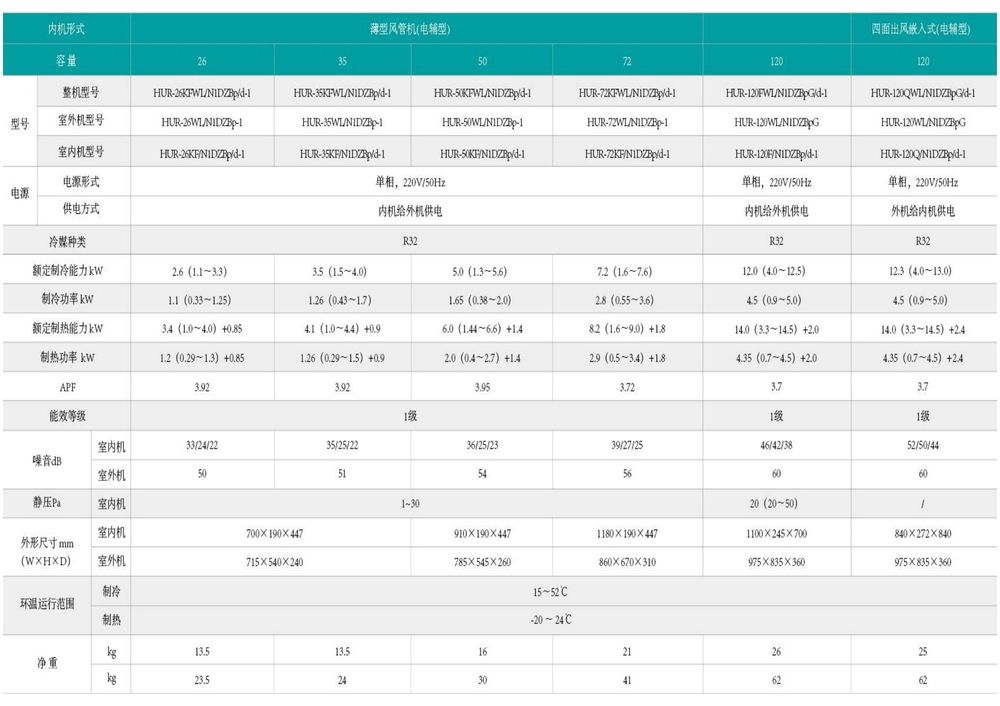The width and height of the screenshot is (1000, 706).
Task: Select cooling capacity 2.6 (1.1~3.3)
Action: pos(199,272)
